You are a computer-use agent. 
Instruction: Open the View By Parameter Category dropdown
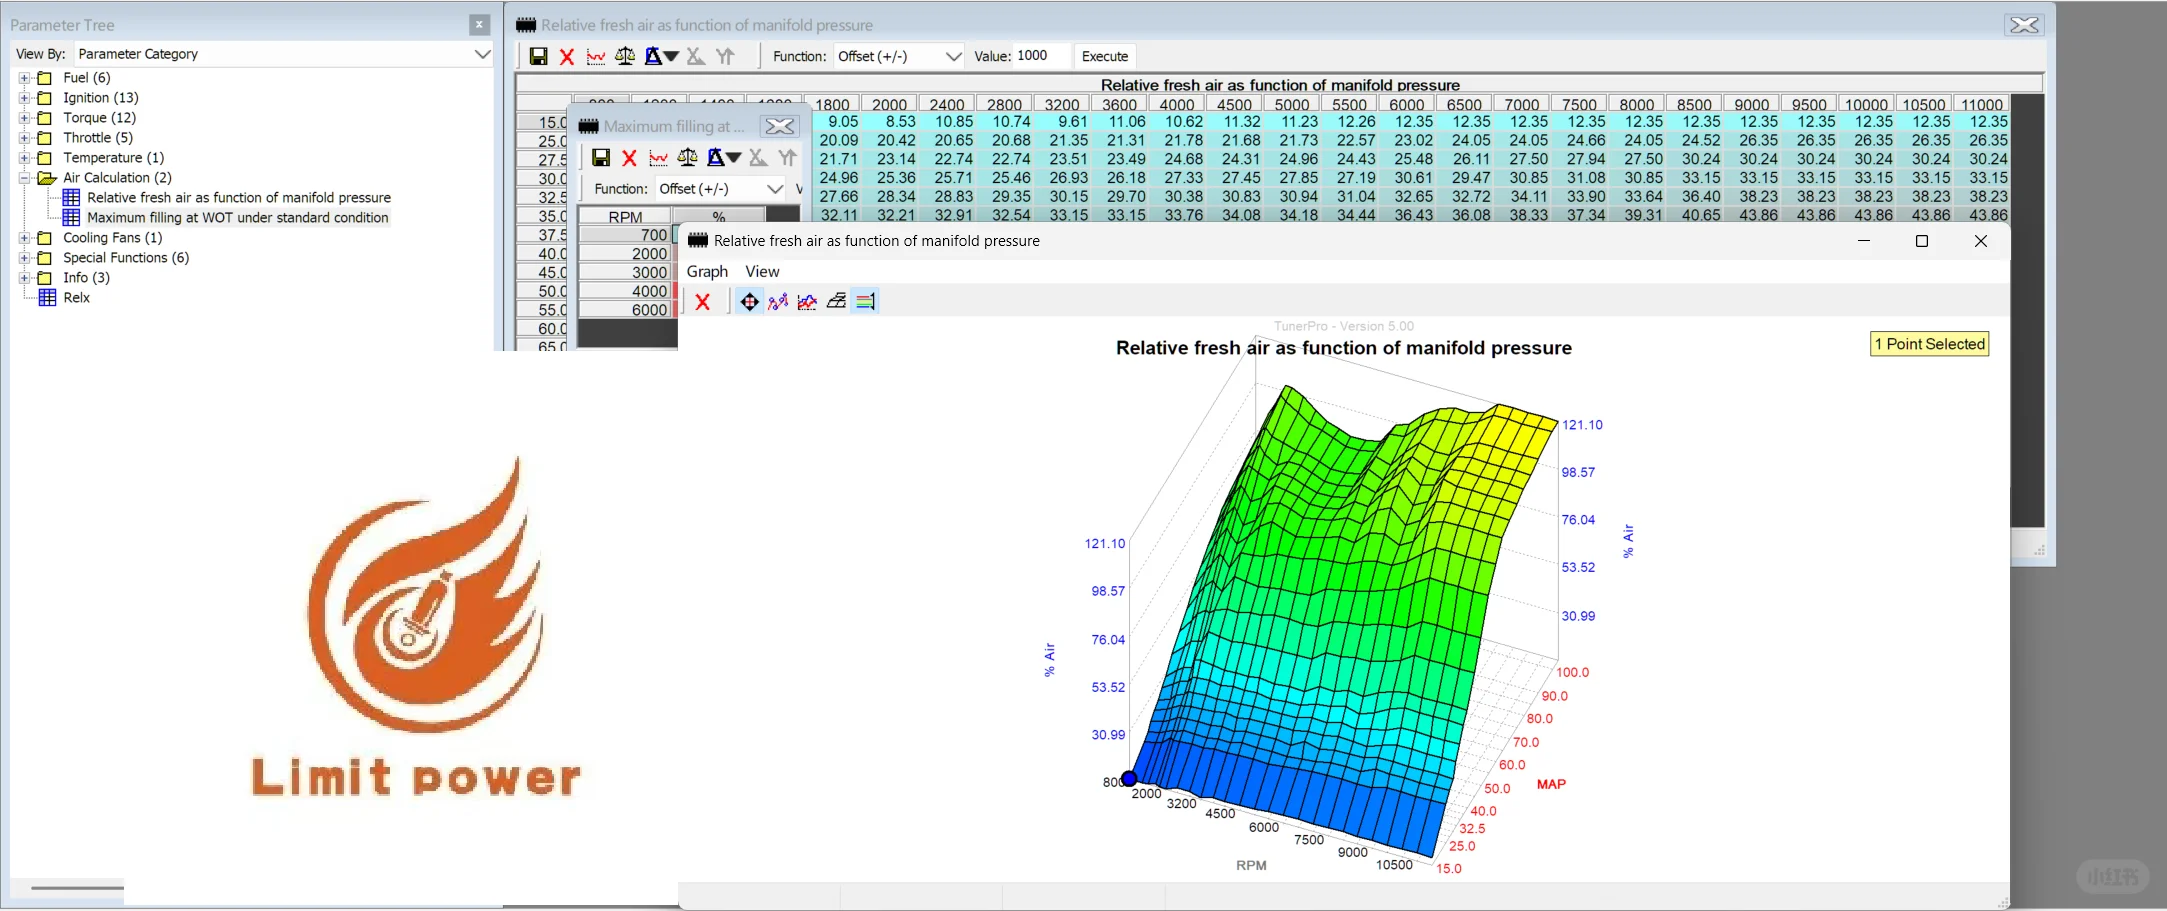(x=482, y=54)
